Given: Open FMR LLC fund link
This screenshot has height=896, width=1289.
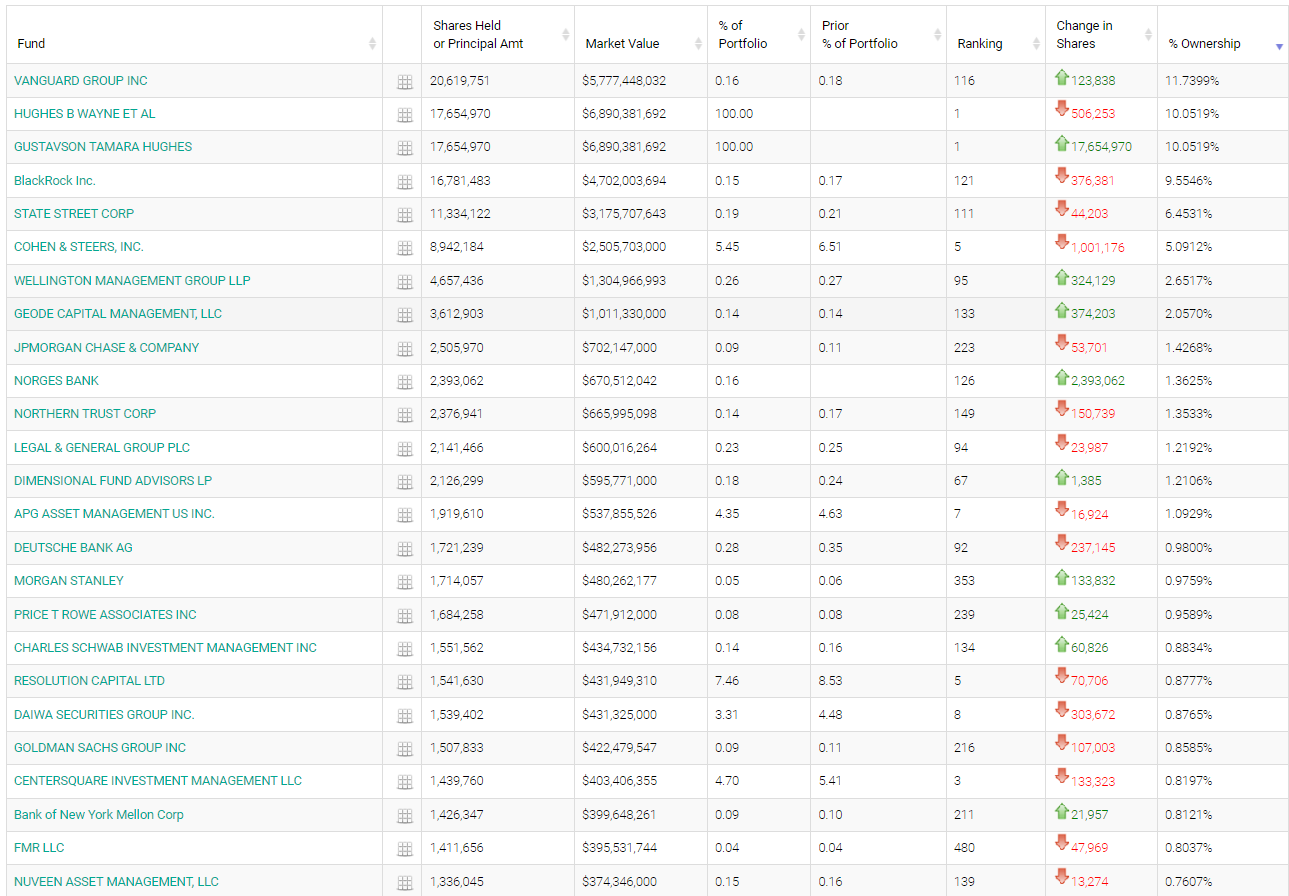Looking at the screenshot, I should click(39, 848).
